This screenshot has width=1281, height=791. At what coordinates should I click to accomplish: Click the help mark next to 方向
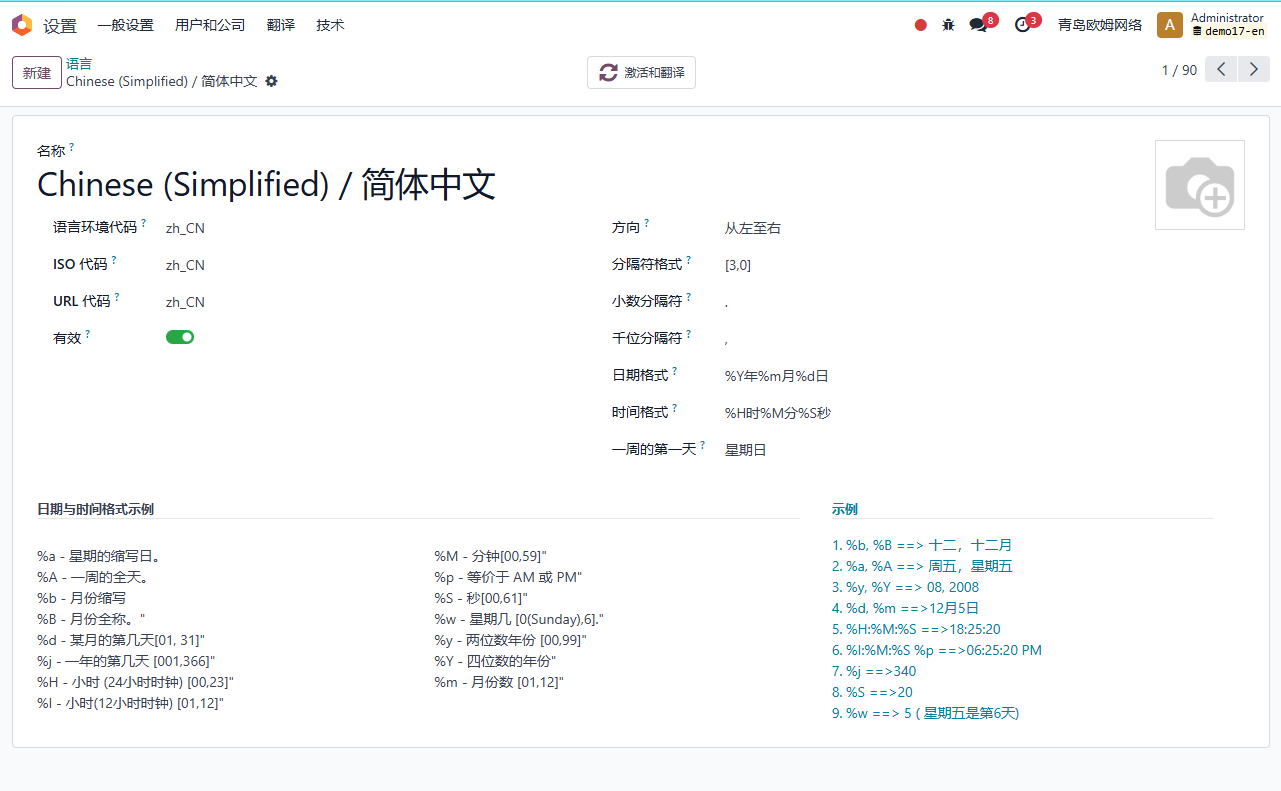(x=647, y=223)
